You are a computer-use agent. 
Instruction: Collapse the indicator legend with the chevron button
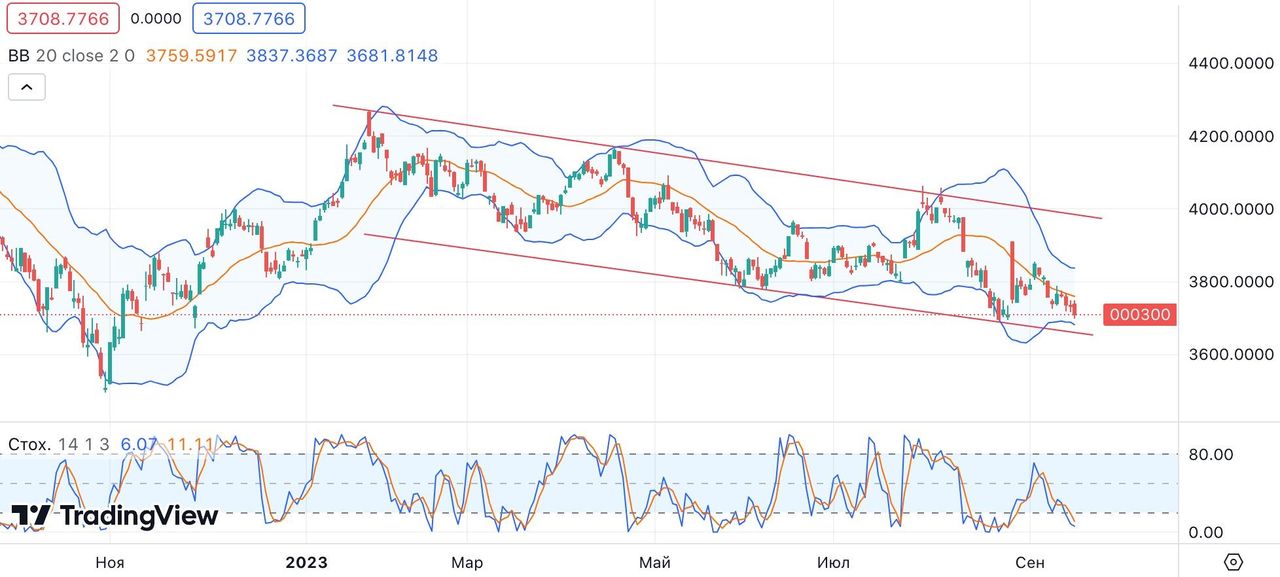click(x=26, y=88)
